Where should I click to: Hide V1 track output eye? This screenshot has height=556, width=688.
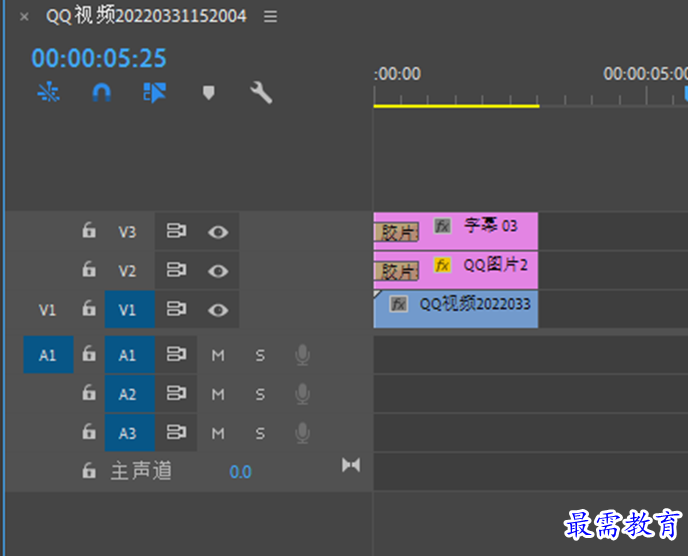pyautogui.click(x=218, y=310)
